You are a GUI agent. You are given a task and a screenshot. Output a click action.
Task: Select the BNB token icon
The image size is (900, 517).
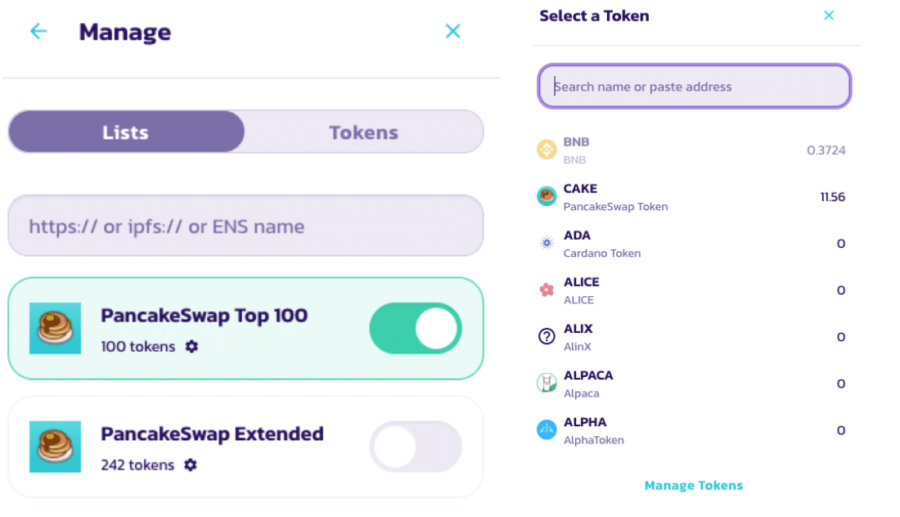click(x=546, y=150)
